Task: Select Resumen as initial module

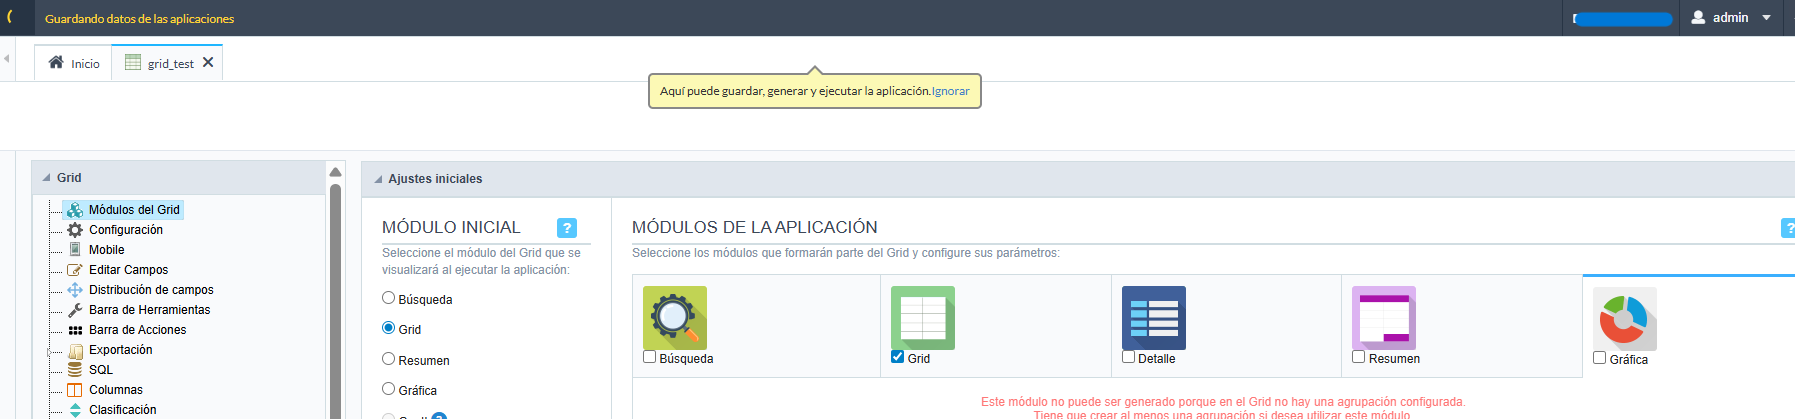Action: click(x=389, y=359)
